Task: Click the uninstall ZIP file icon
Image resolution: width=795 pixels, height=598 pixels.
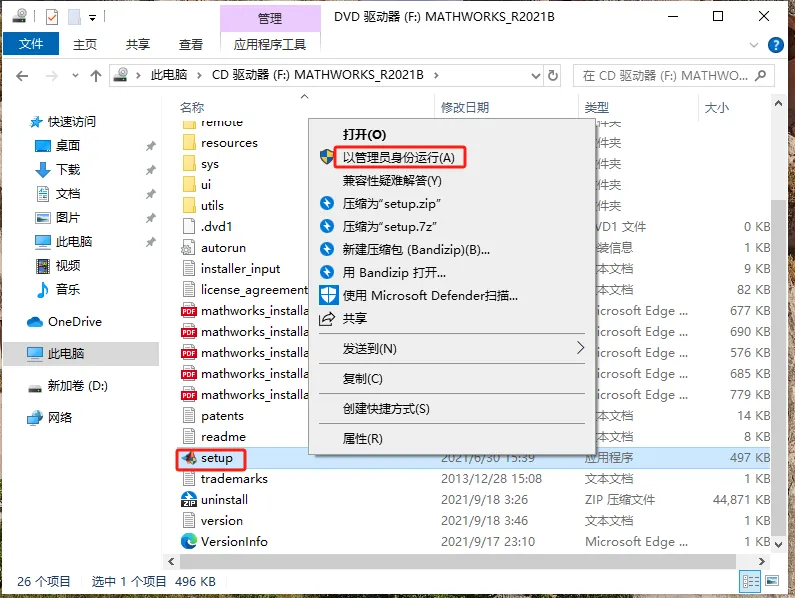Action: [x=189, y=500]
